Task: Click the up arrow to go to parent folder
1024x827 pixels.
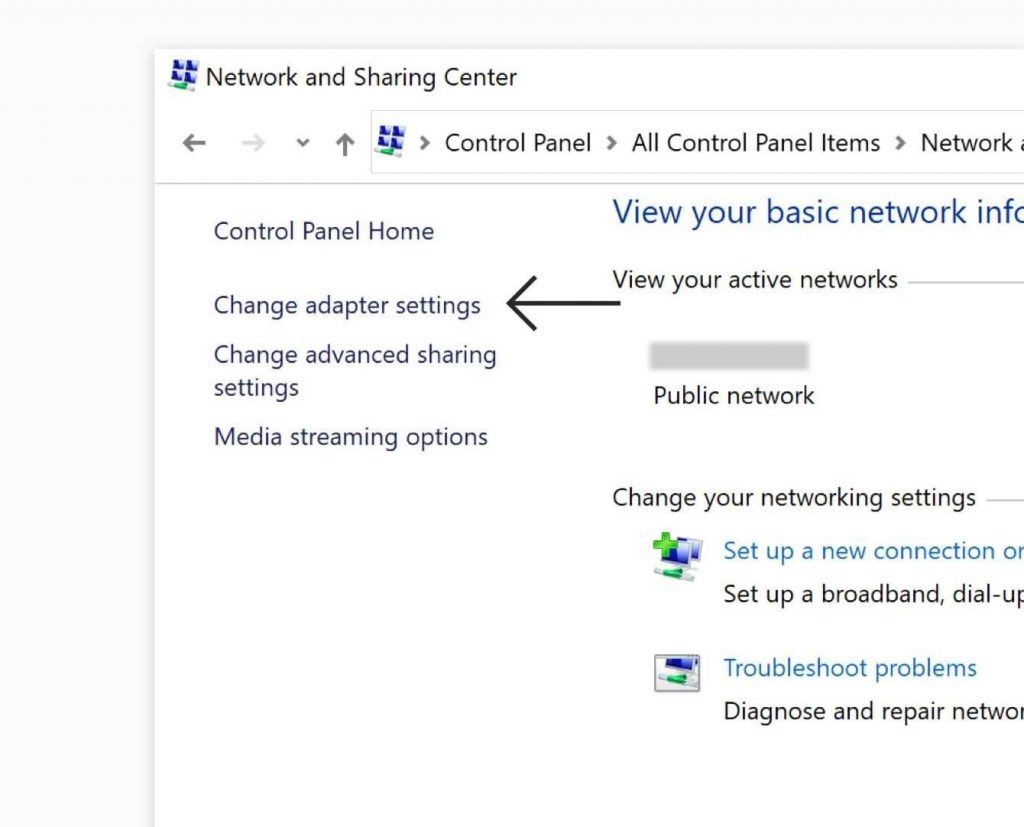Action: point(344,143)
